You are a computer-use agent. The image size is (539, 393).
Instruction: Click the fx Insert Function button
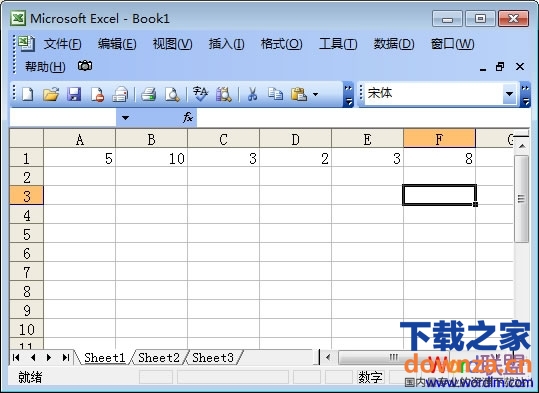(x=188, y=118)
